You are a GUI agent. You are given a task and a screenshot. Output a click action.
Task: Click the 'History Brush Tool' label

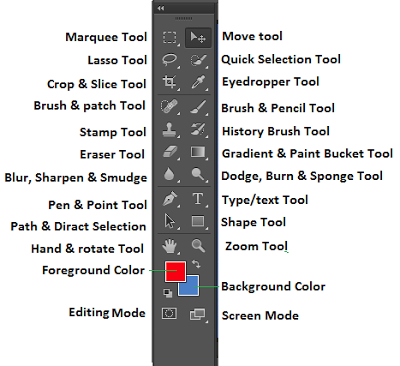[x=276, y=131]
